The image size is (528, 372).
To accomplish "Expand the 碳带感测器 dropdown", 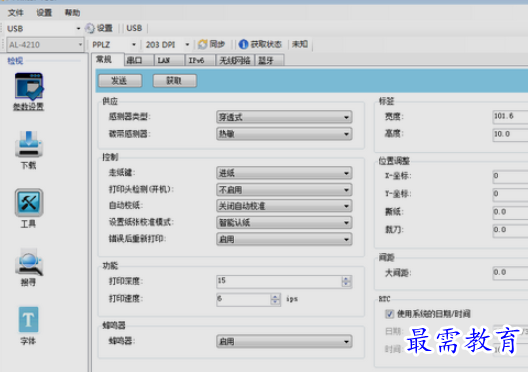I will point(284,134).
